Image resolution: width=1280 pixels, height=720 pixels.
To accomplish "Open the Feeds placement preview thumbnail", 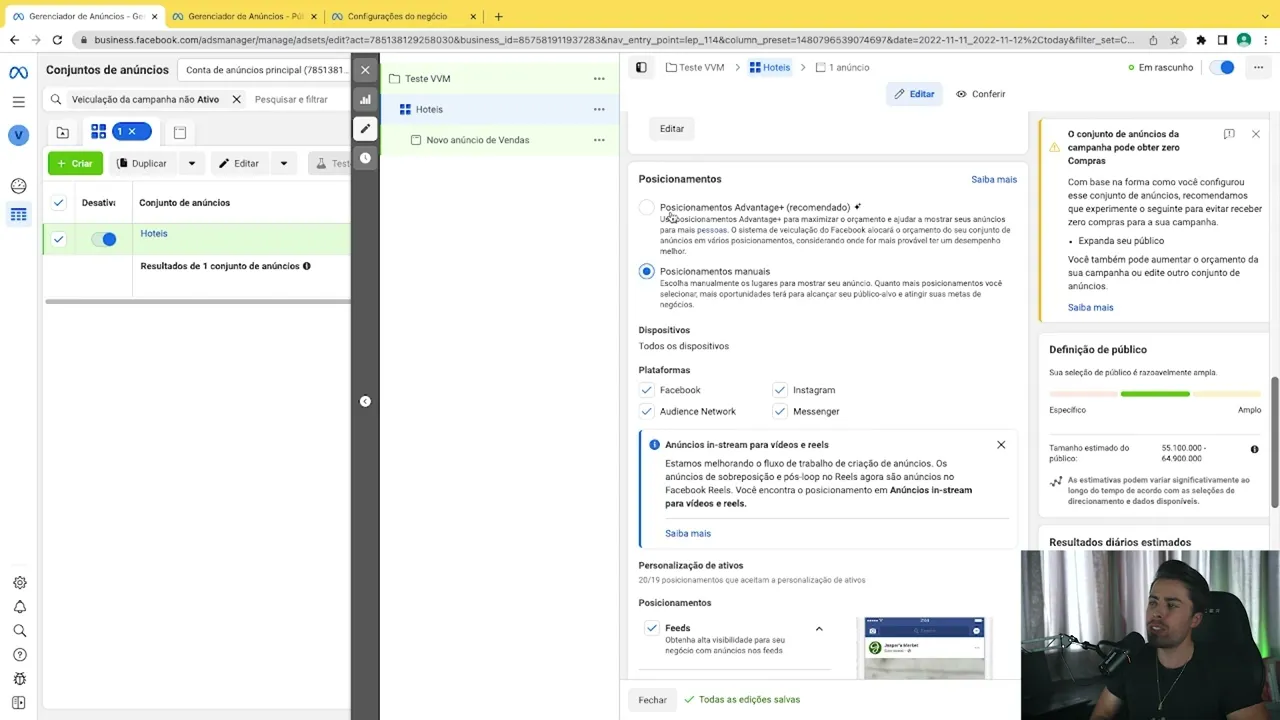I will click(924, 648).
